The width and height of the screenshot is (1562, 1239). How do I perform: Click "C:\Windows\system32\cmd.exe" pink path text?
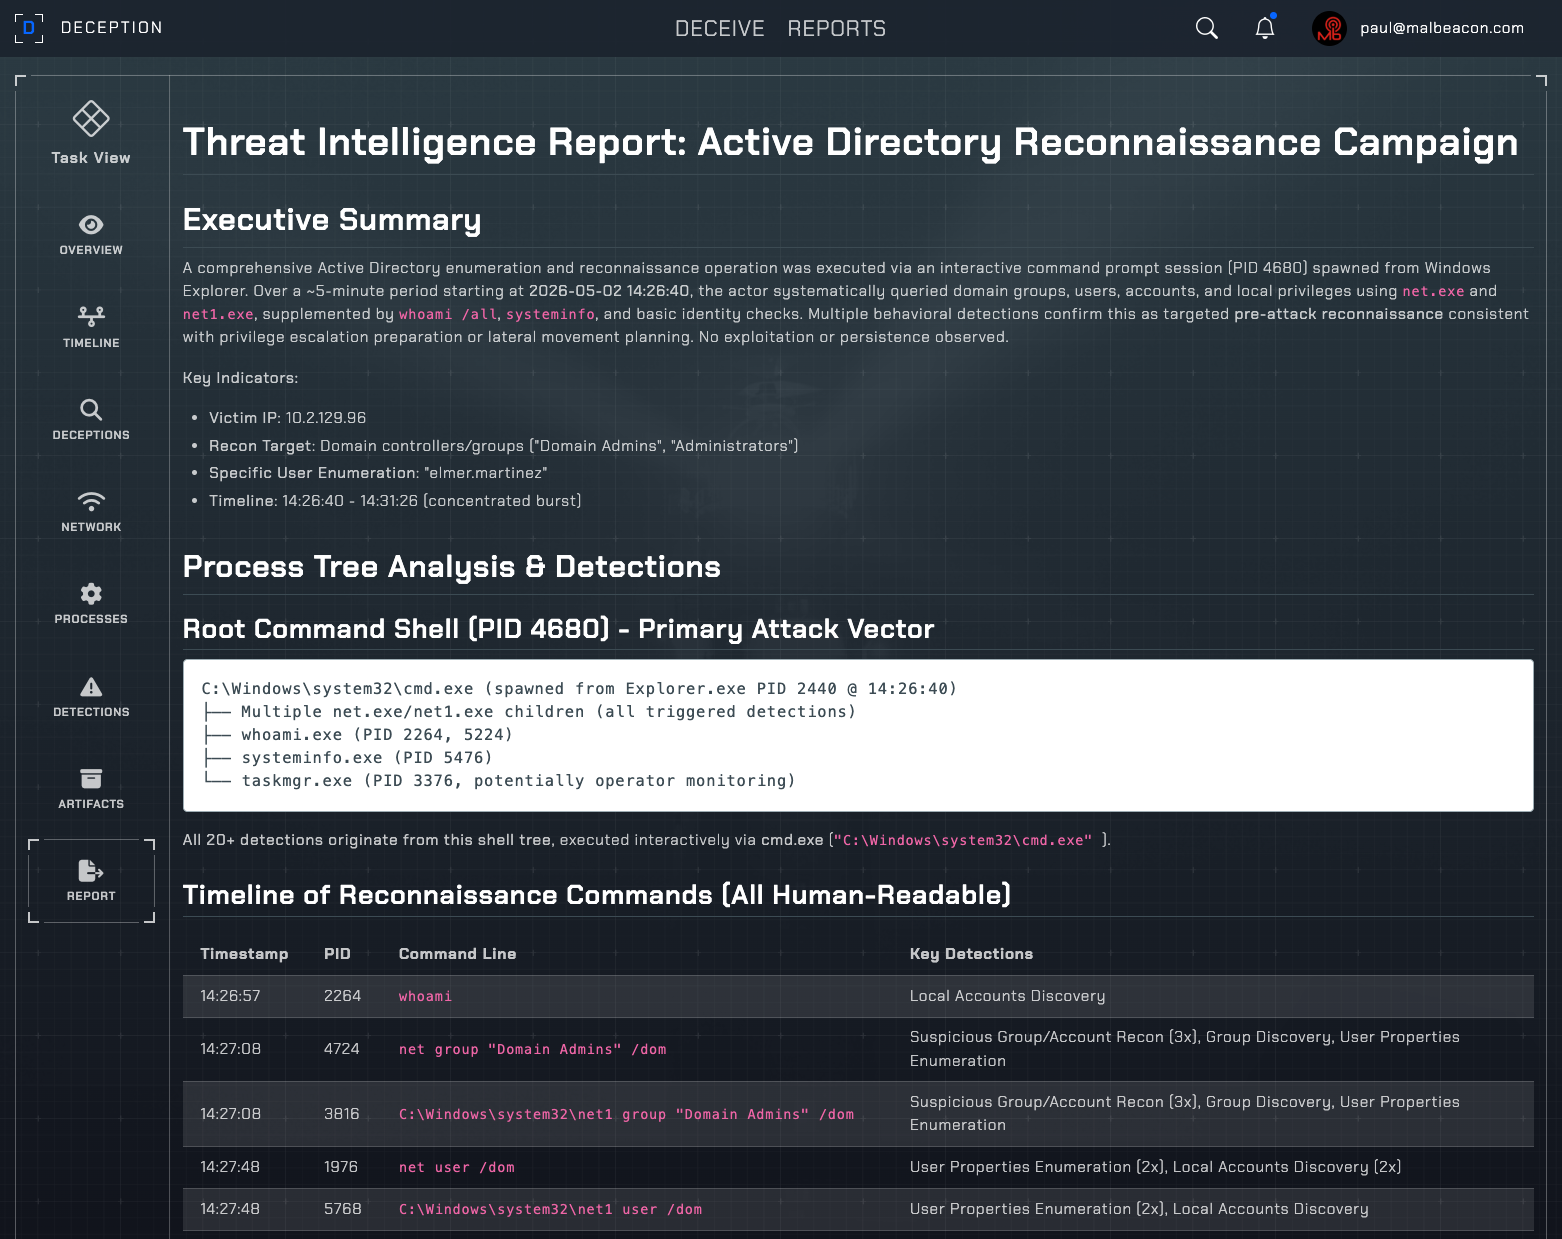[963, 840]
